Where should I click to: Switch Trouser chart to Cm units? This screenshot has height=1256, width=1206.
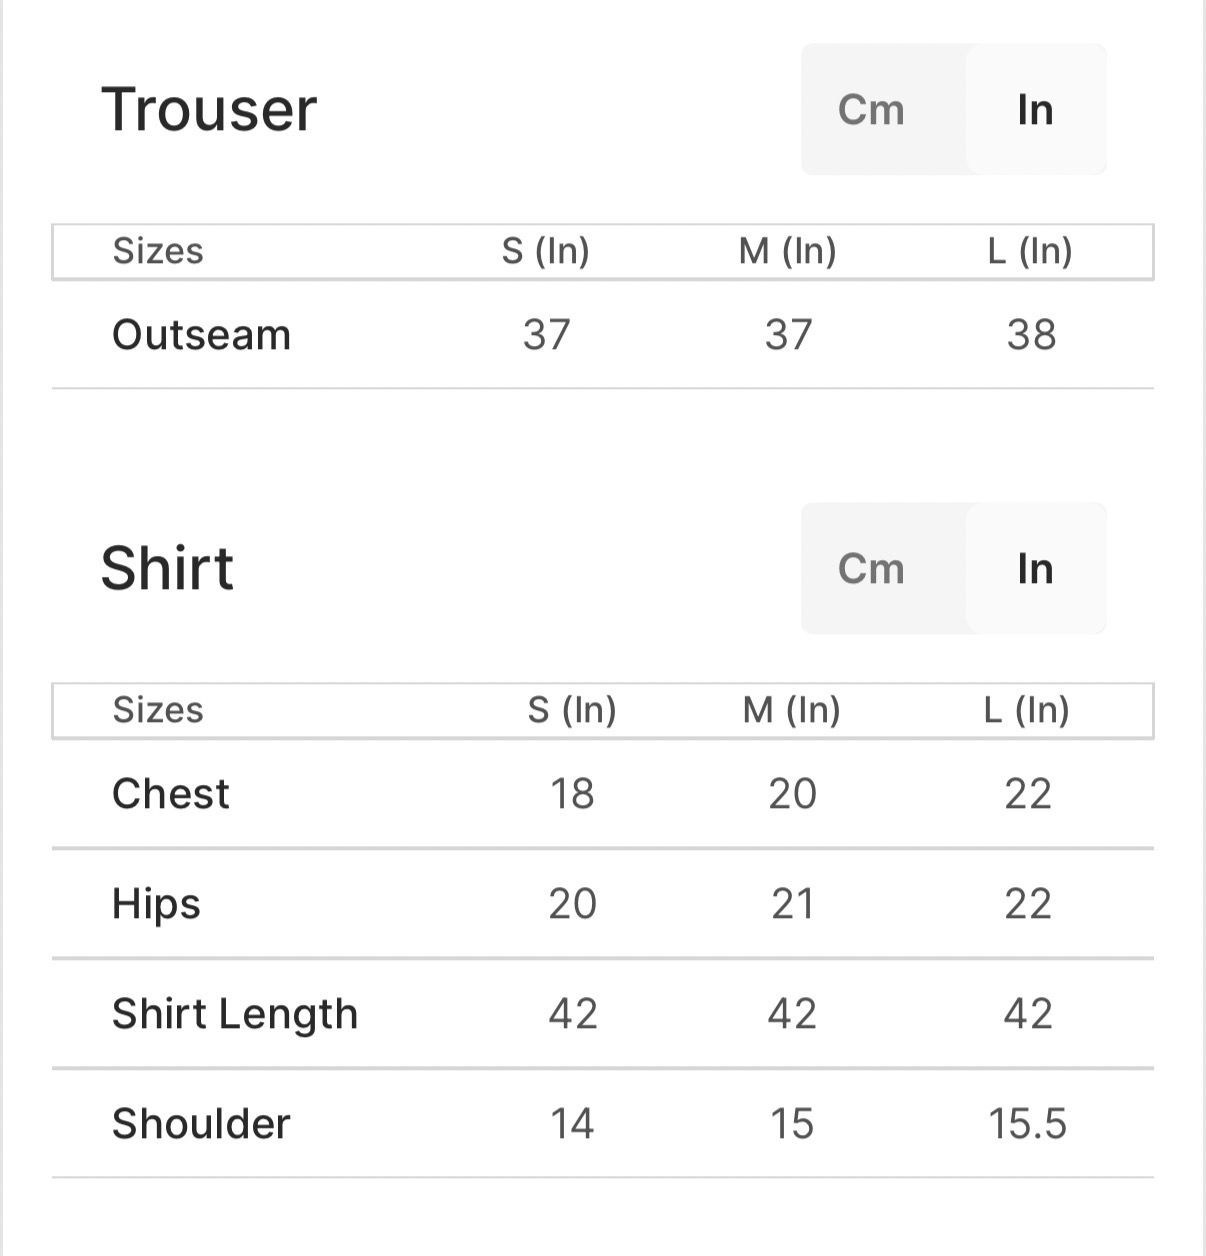click(871, 110)
